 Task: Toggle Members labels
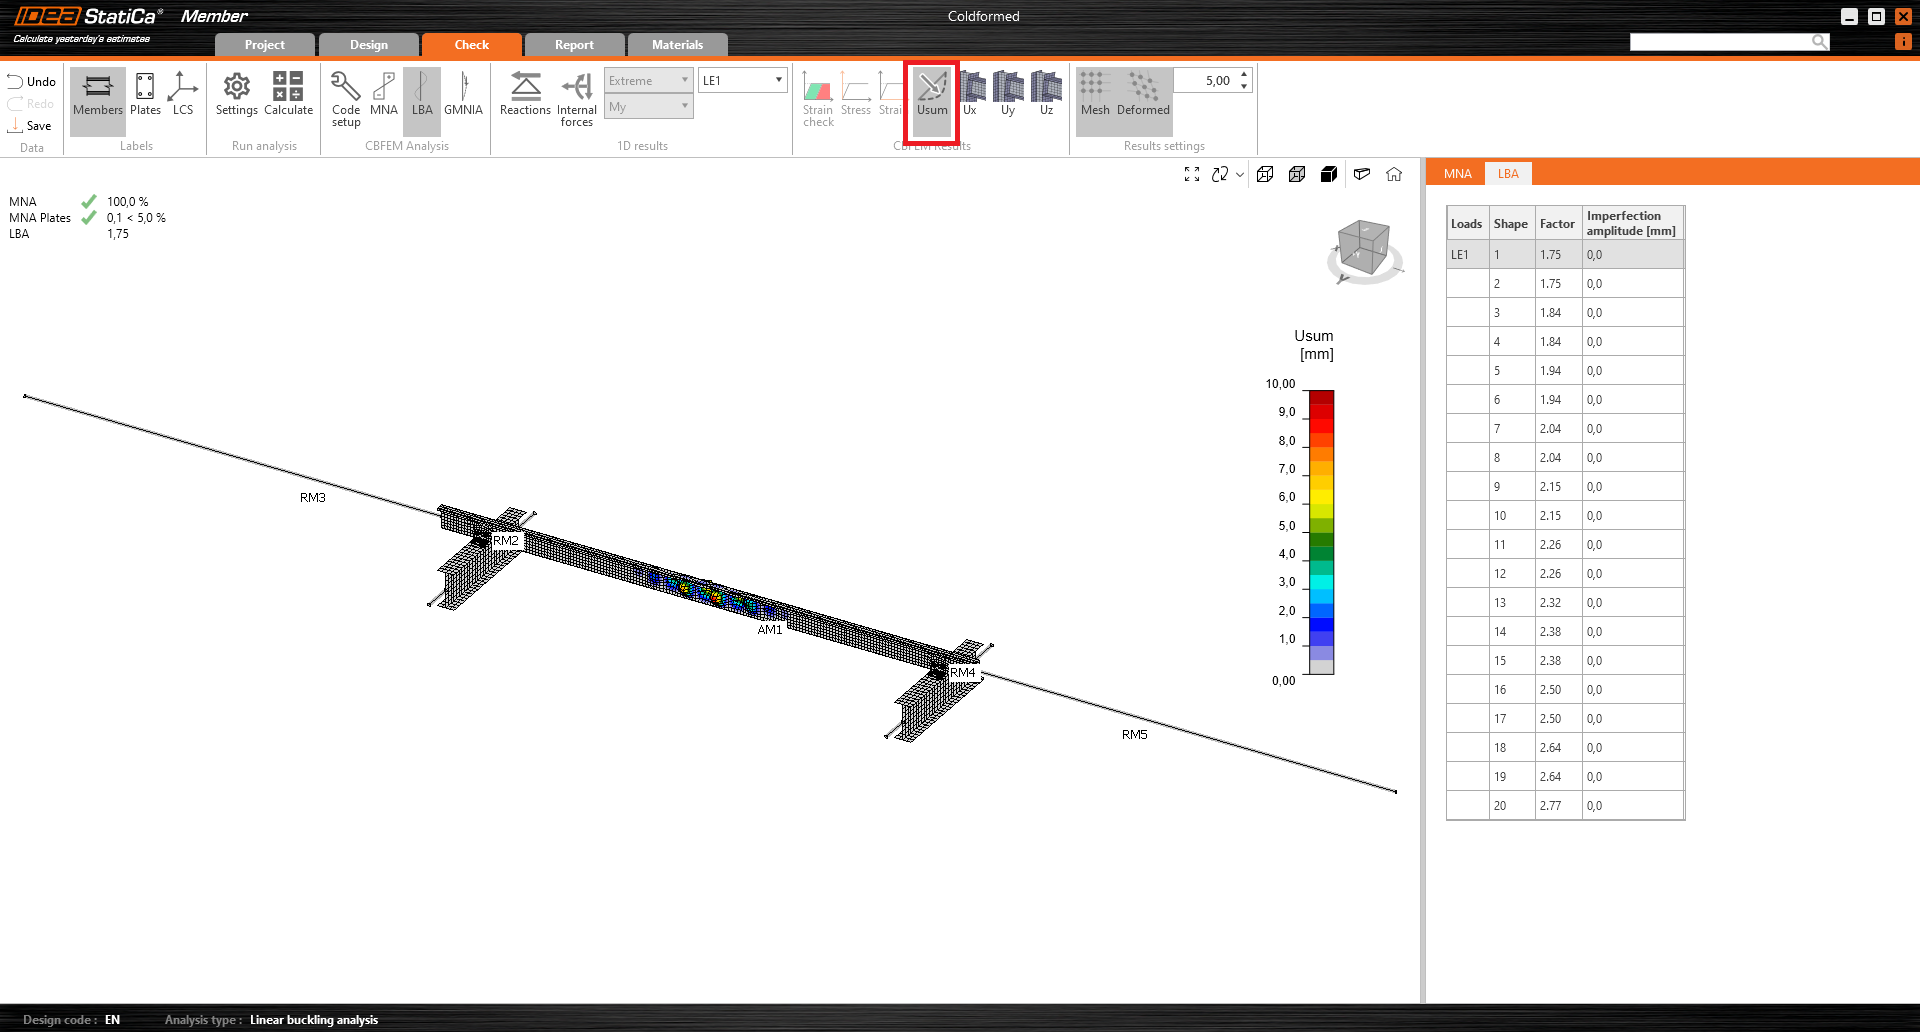98,94
